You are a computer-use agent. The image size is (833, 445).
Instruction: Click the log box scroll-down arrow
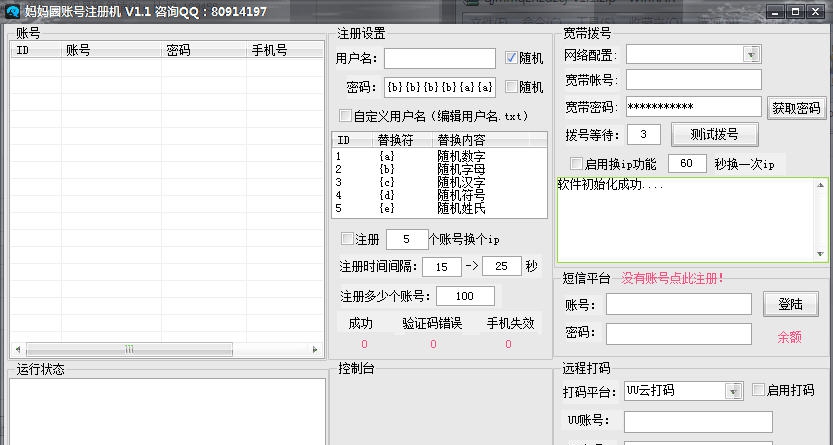pos(820,254)
